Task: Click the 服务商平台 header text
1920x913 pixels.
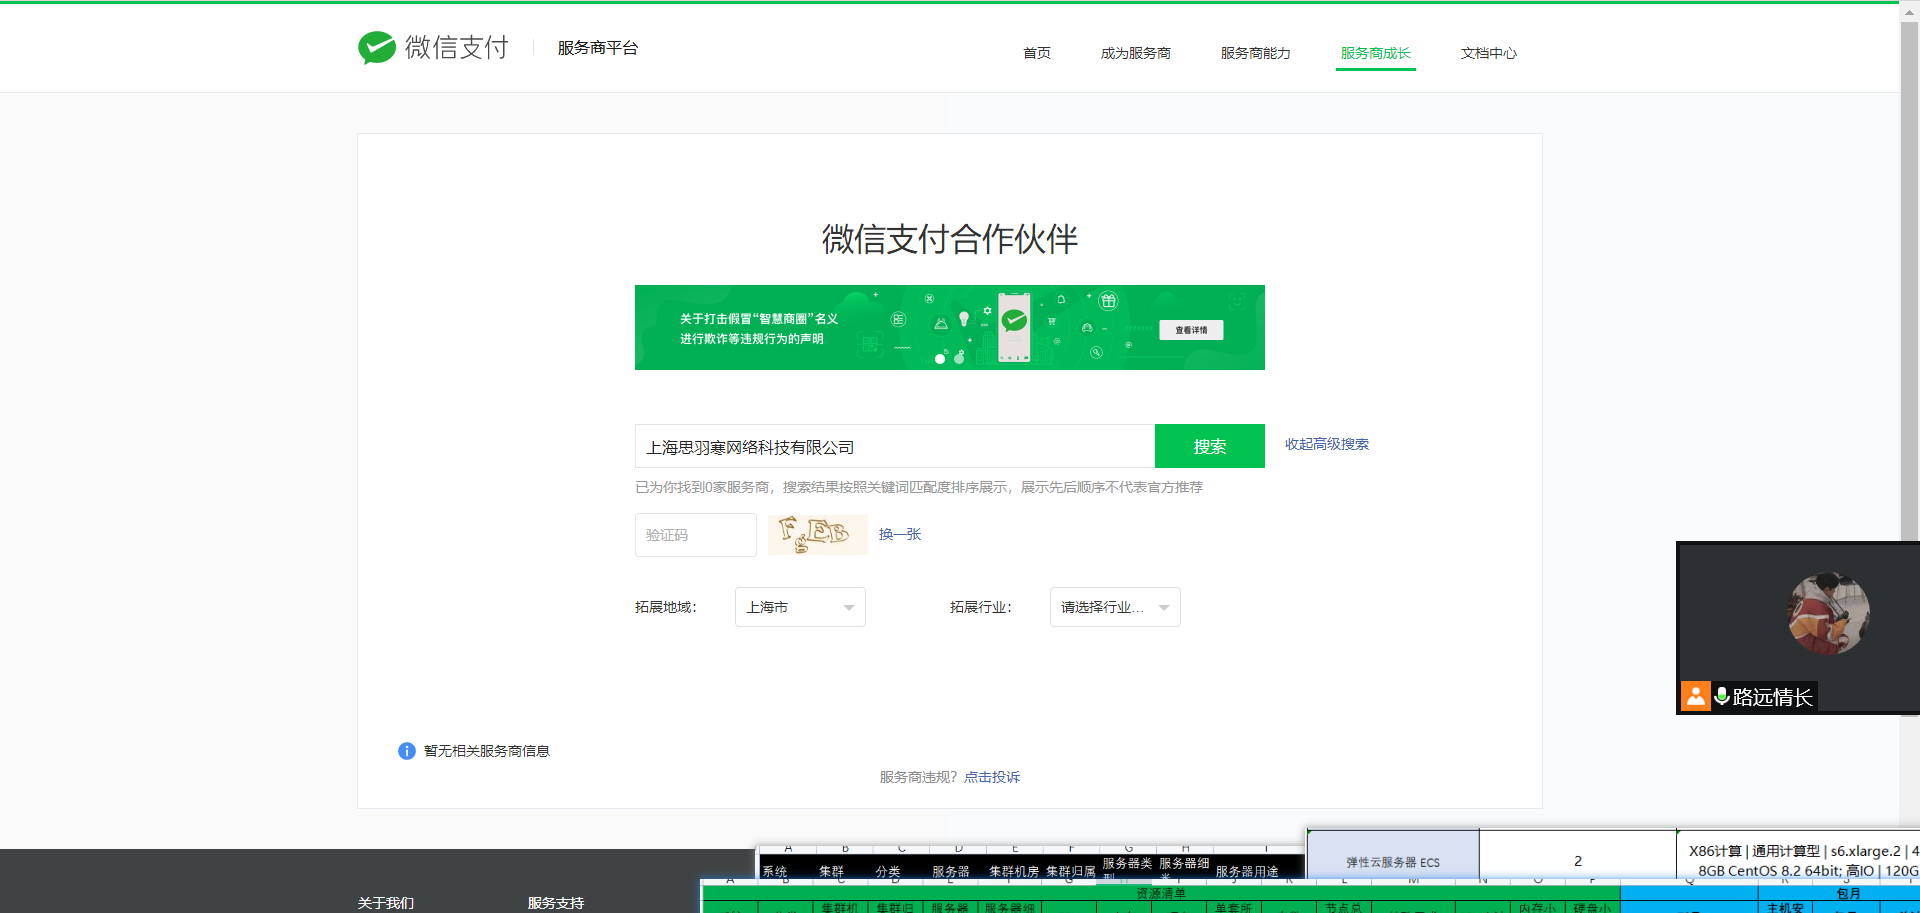Action: point(598,48)
